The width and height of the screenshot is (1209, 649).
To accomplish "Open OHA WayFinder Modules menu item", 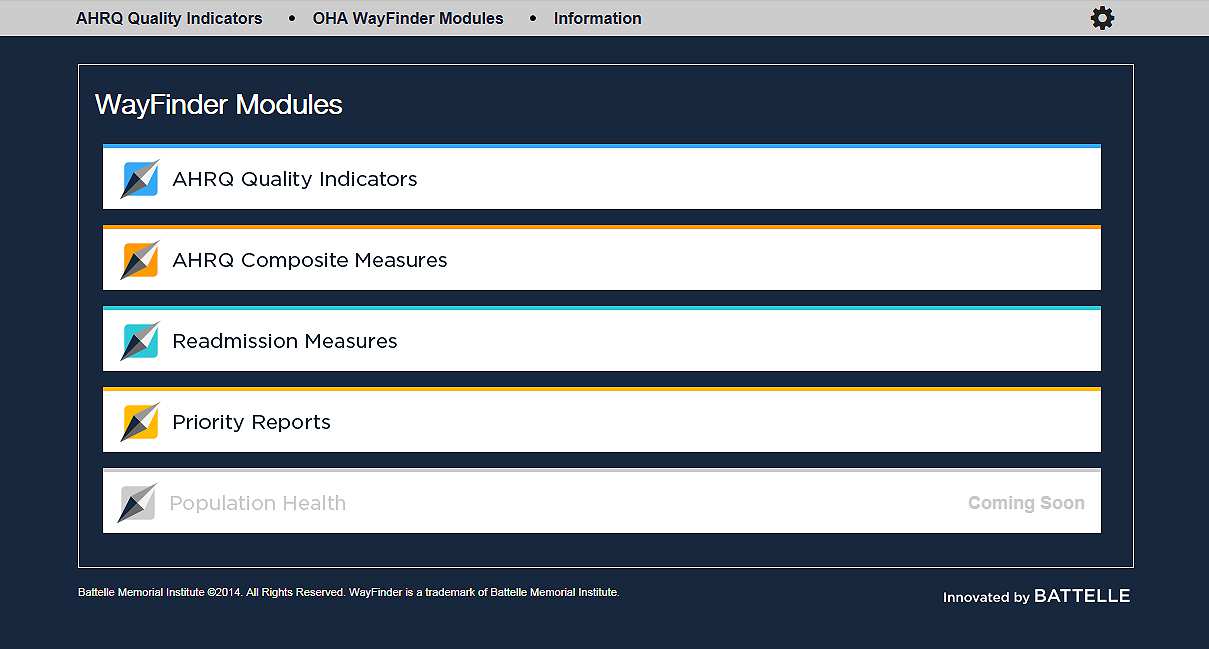I will coord(408,18).
